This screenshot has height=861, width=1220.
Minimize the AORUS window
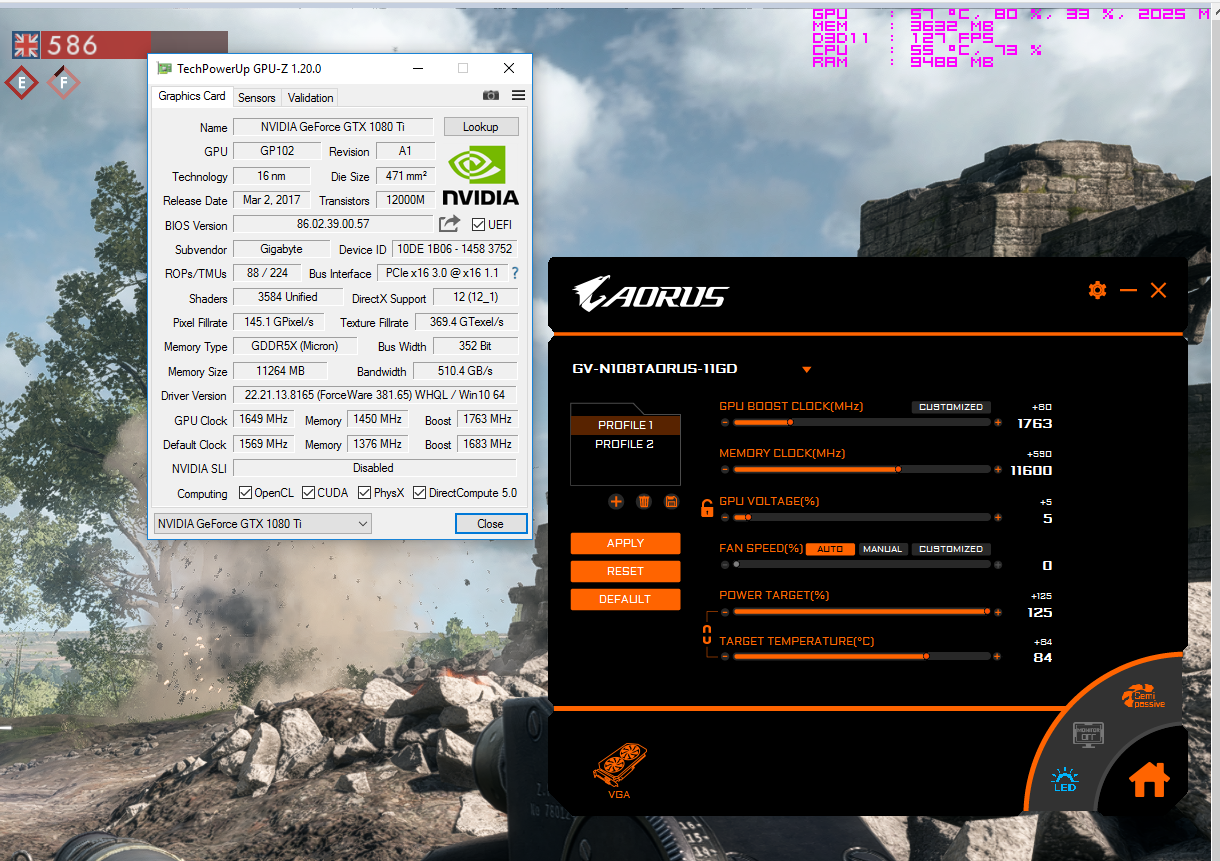1128,290
